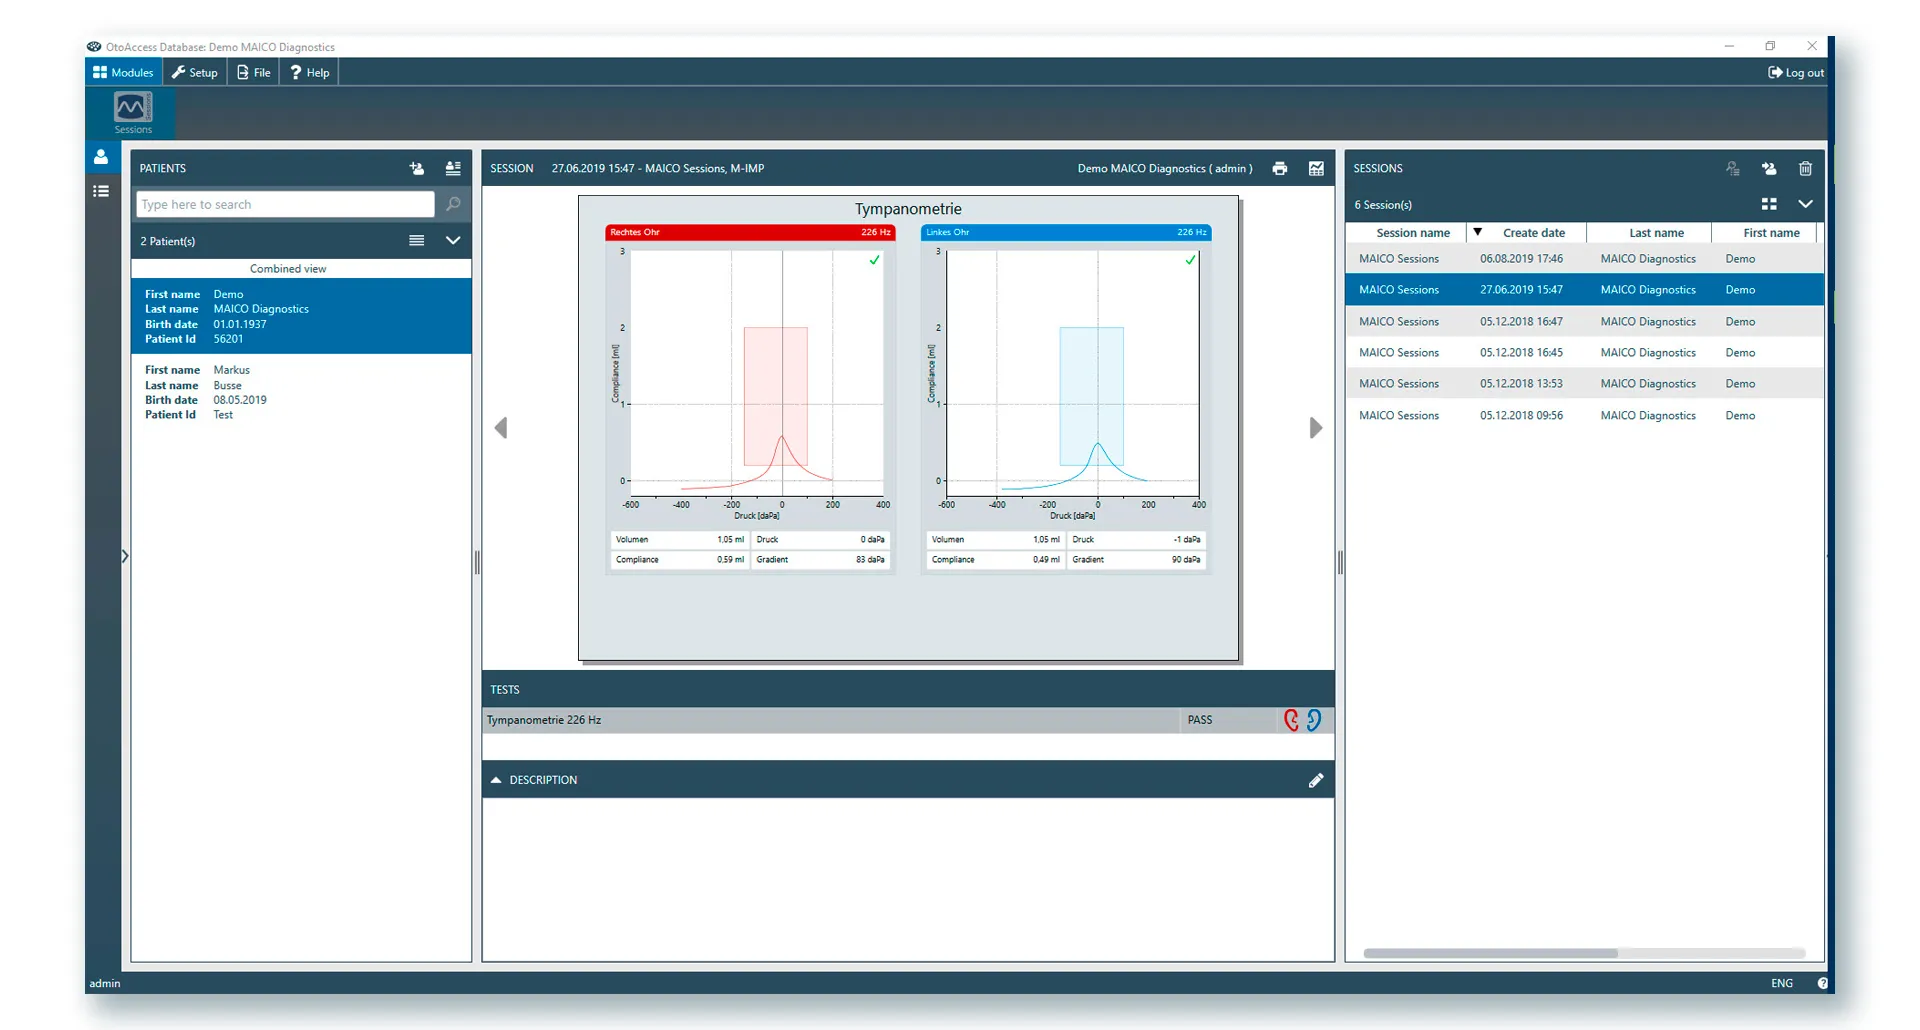Open patient details icon in Patients panel
The width and height of the screenshot is (1920, 1030).
(453, 169)
